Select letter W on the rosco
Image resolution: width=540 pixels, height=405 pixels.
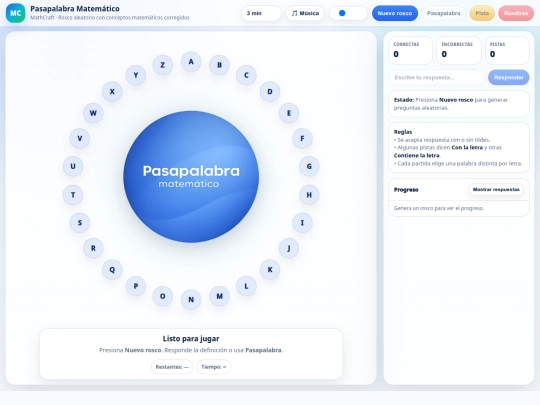[x=93, y=113]
